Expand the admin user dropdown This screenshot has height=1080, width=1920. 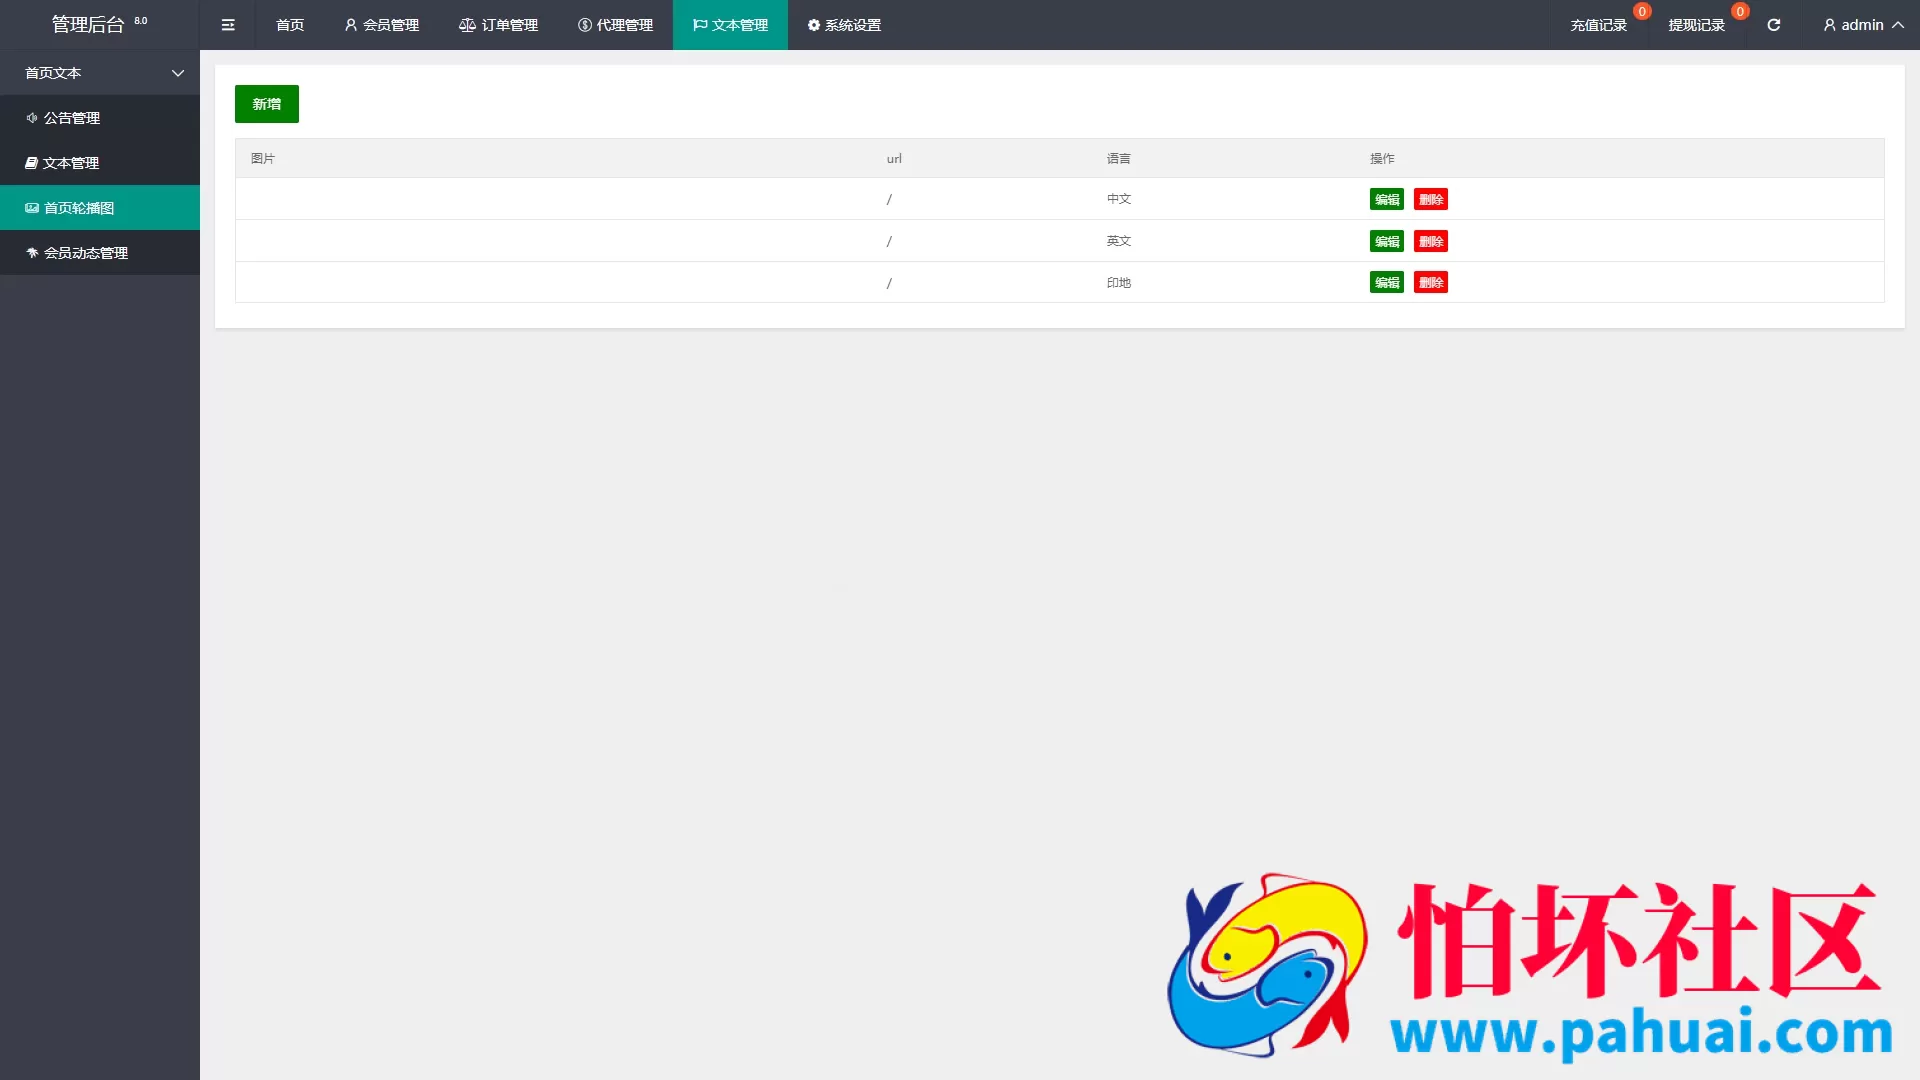click(x=1863, y=25)
